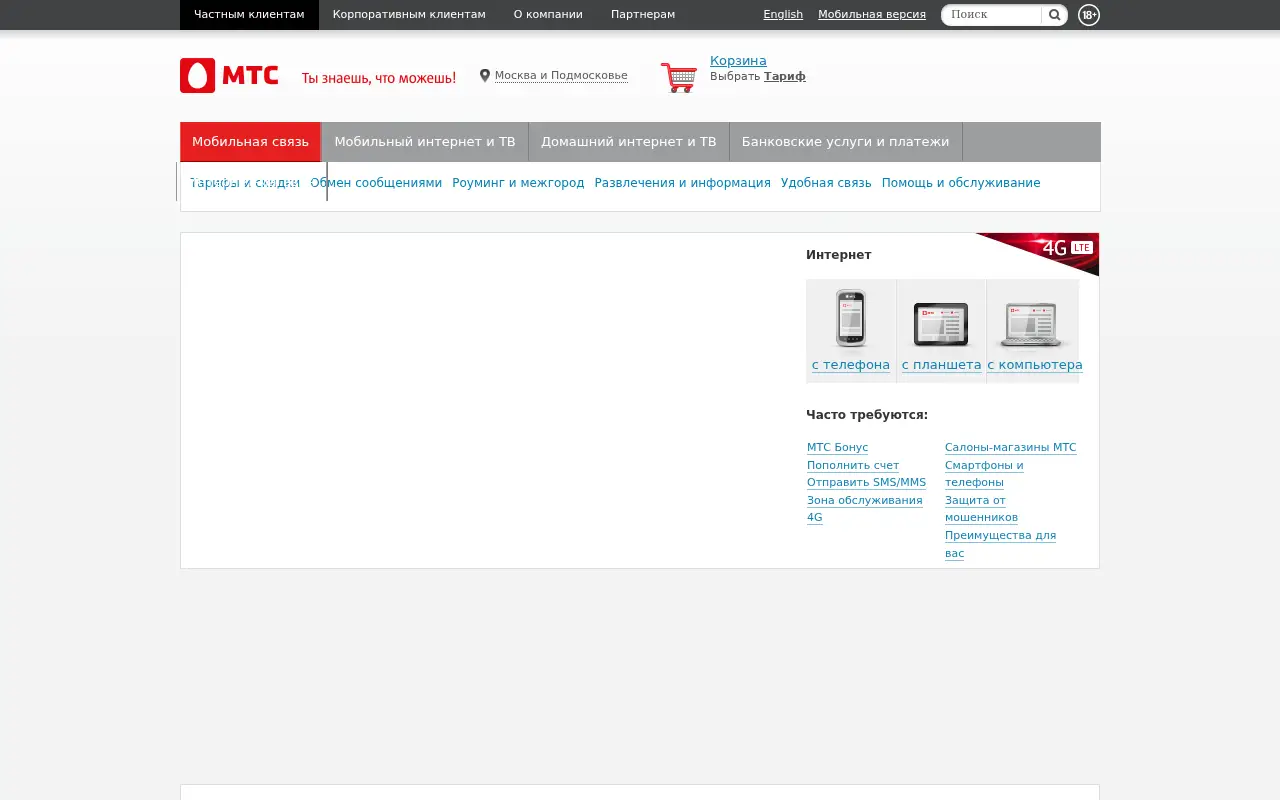
Task: Open the Корпоративным клиентам section
Action: [409, 15]
